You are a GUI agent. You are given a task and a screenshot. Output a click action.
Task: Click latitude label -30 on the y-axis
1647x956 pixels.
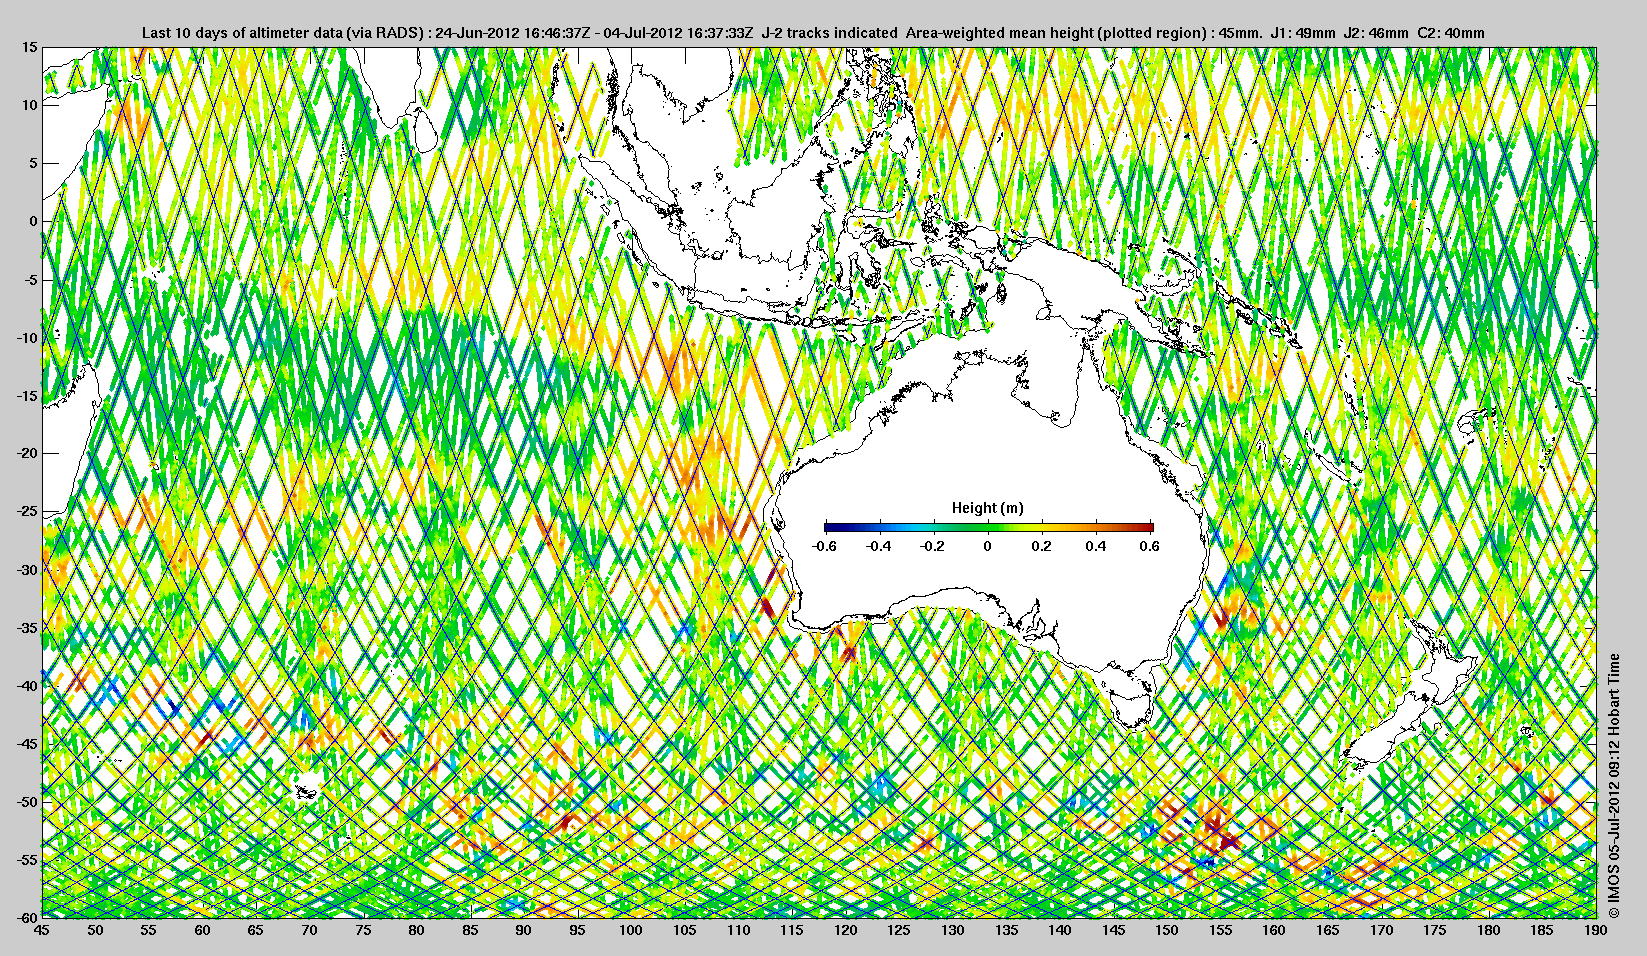pyautogui.click(x=27, y=569)
